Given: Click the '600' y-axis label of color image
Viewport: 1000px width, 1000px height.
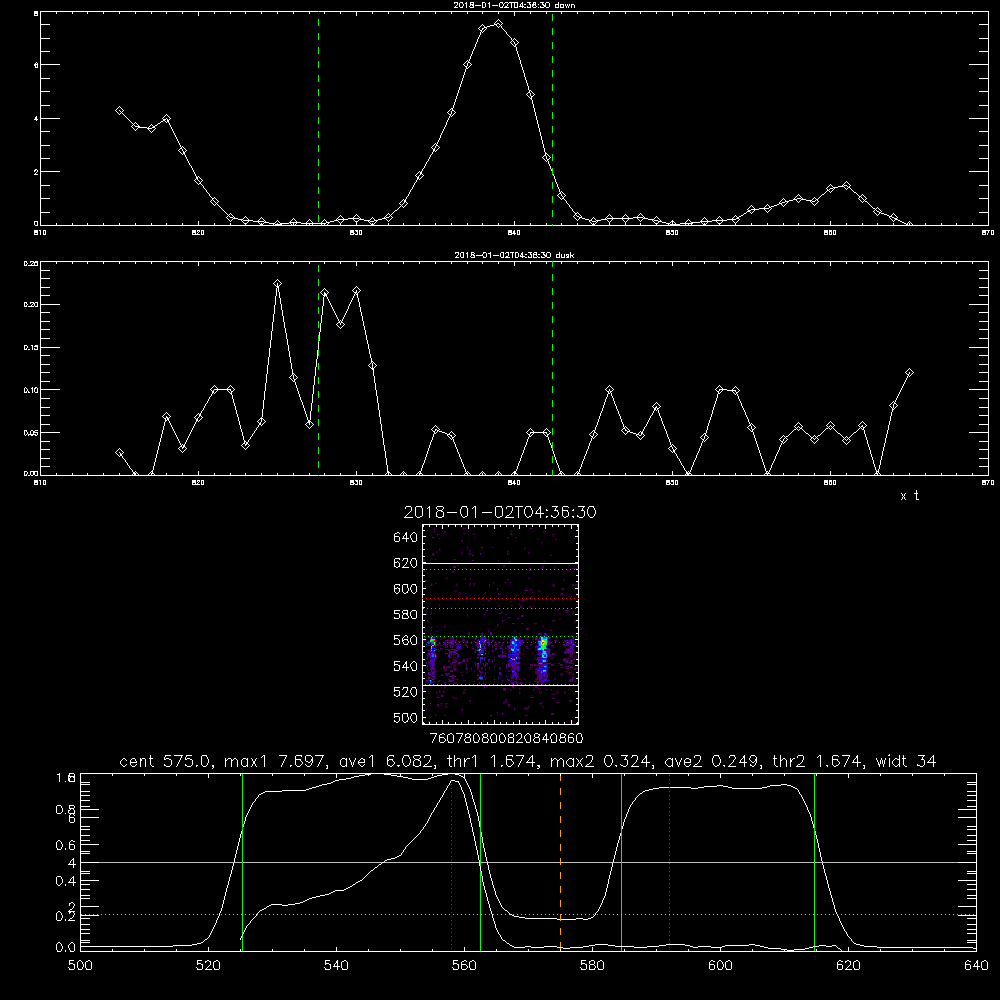Looking at the screenshot, I should (406, 589).
